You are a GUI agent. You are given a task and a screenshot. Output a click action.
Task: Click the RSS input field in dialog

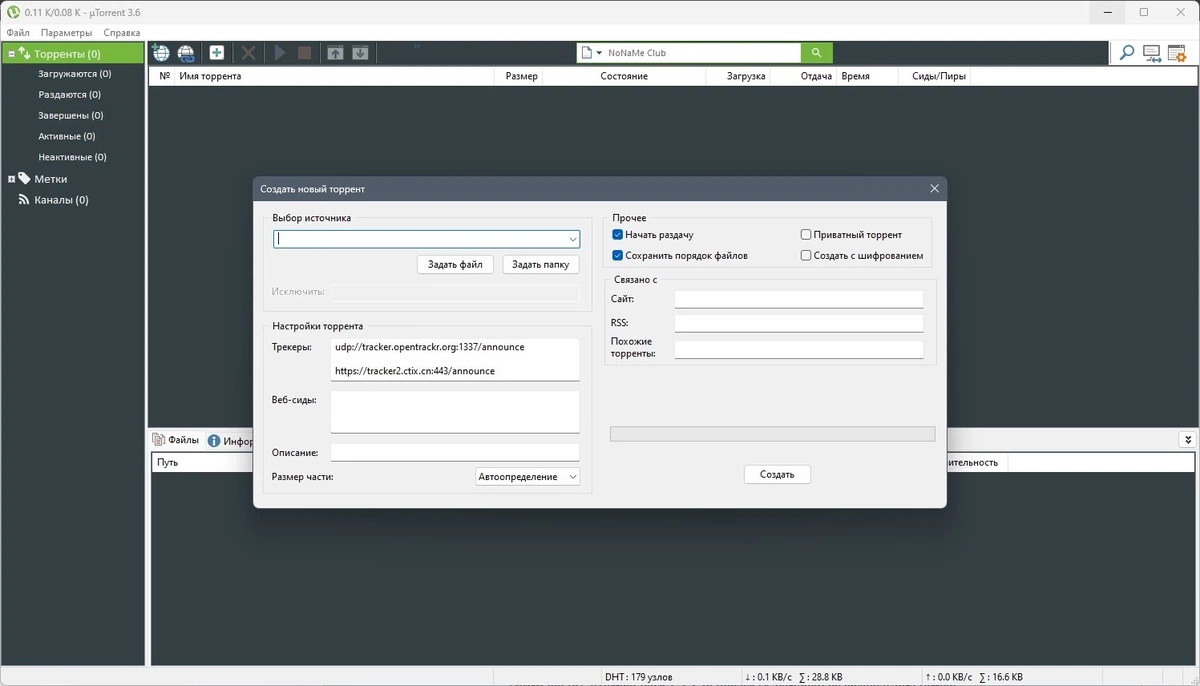coord(798,323)
